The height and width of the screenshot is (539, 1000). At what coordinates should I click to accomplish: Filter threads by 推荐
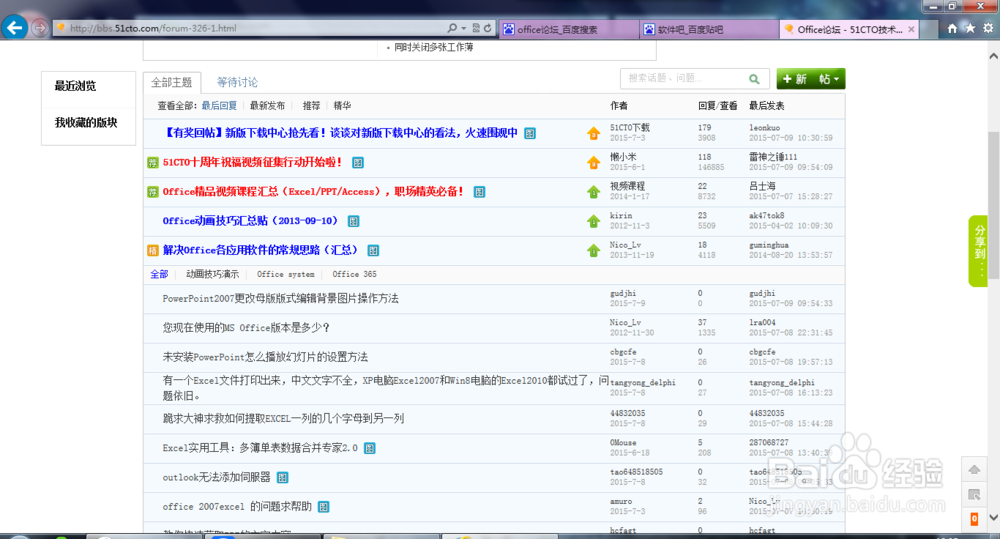[x=311, y=106]
